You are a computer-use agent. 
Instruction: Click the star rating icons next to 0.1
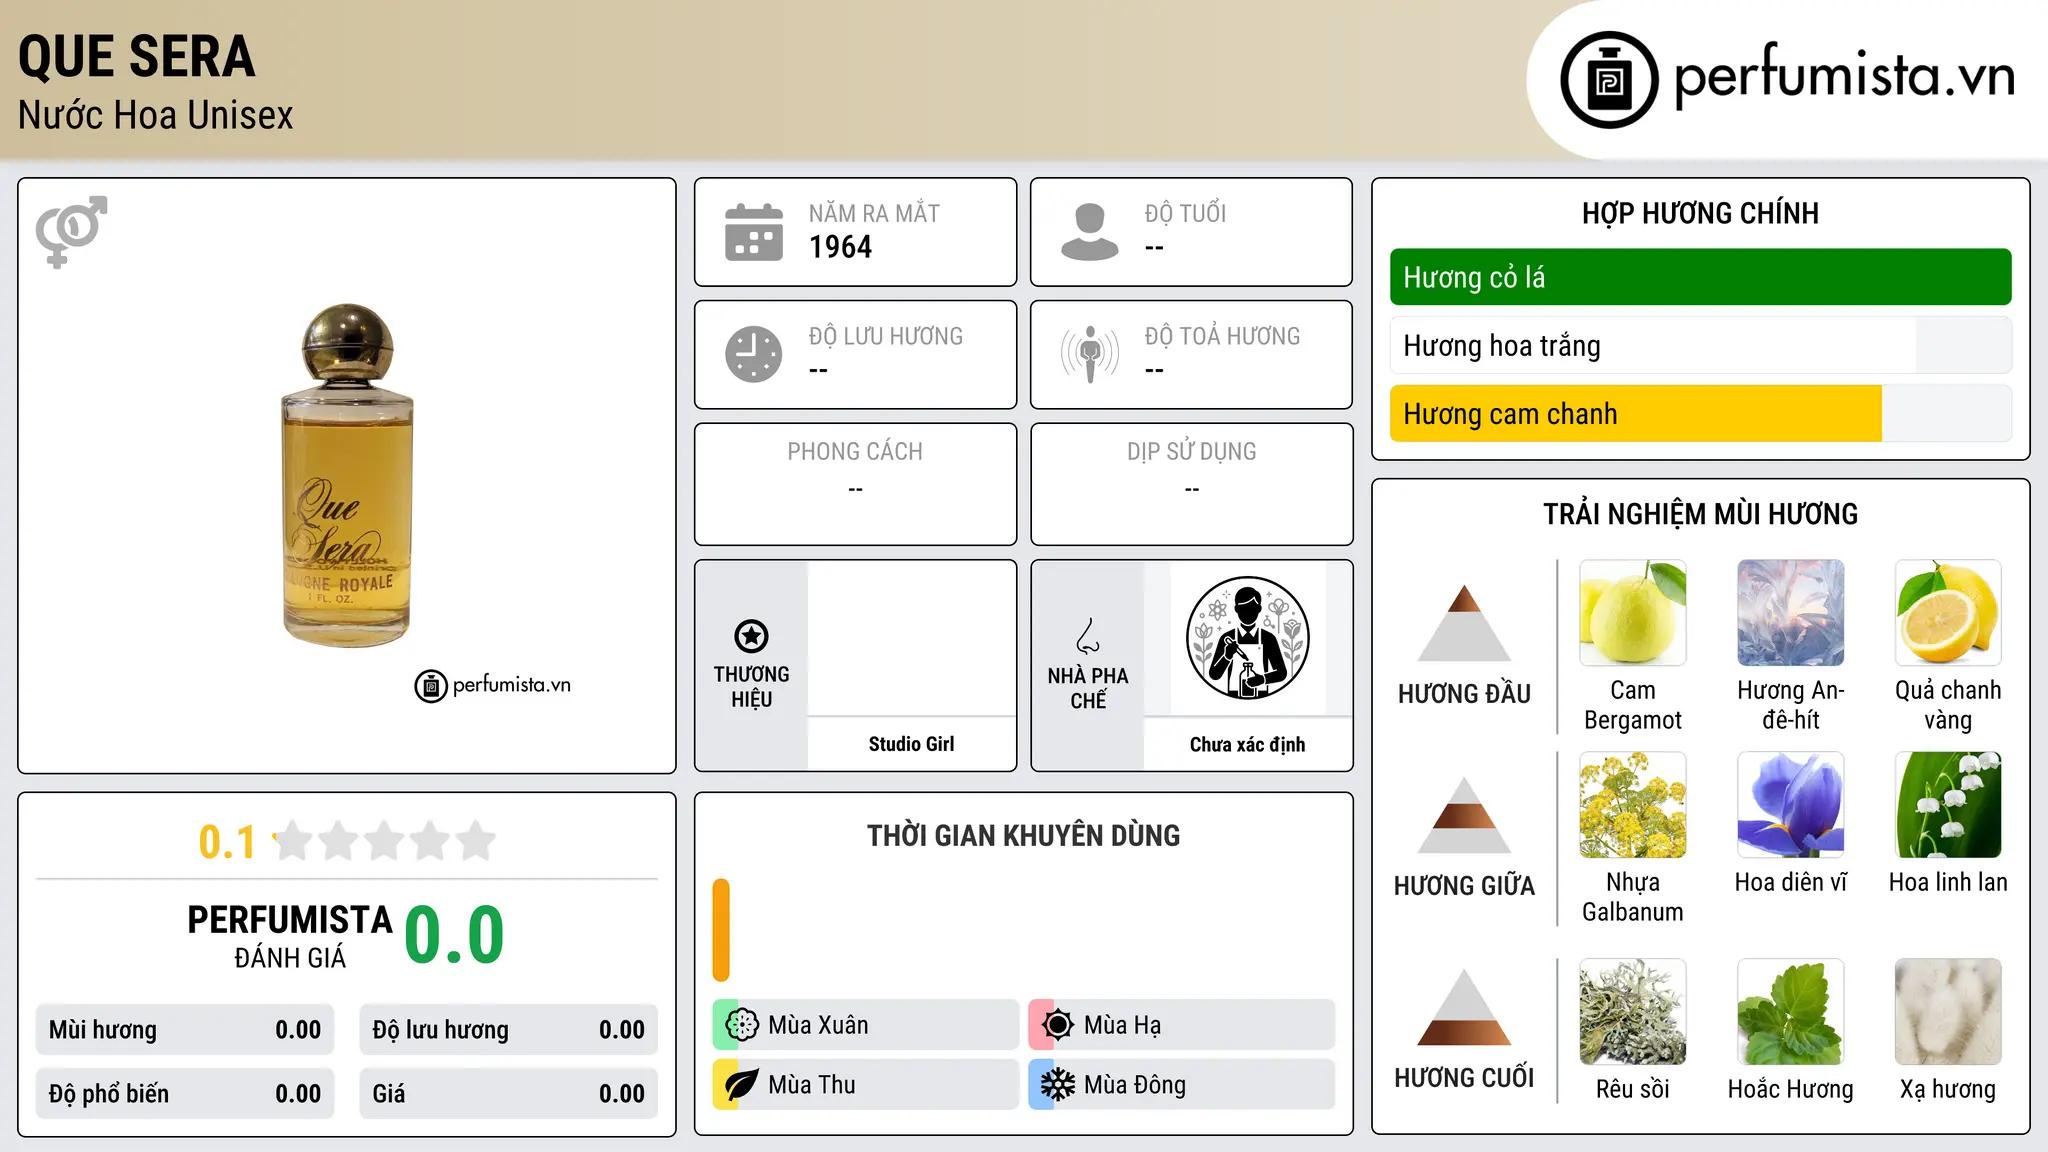(x=385, y=841)
